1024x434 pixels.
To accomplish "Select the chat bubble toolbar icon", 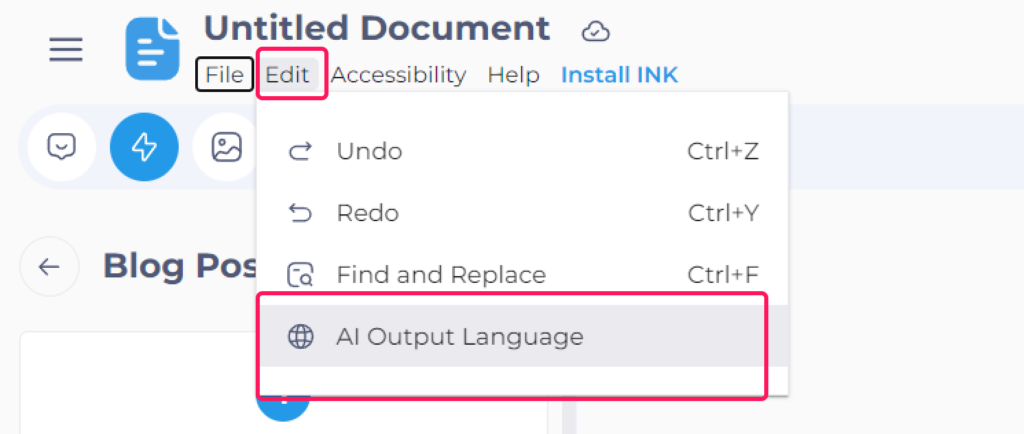I will click(x=62, y=147).
